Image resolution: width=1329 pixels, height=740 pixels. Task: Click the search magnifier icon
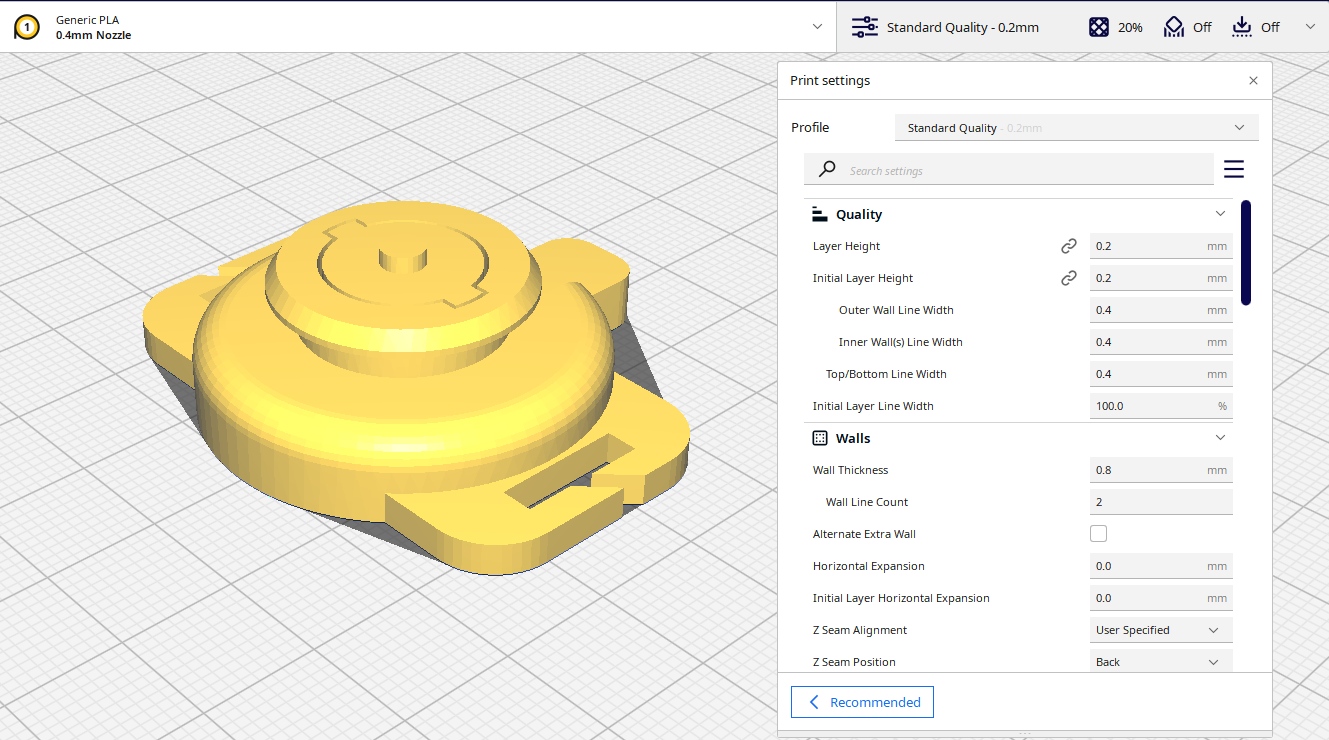[x=827, y=170]
